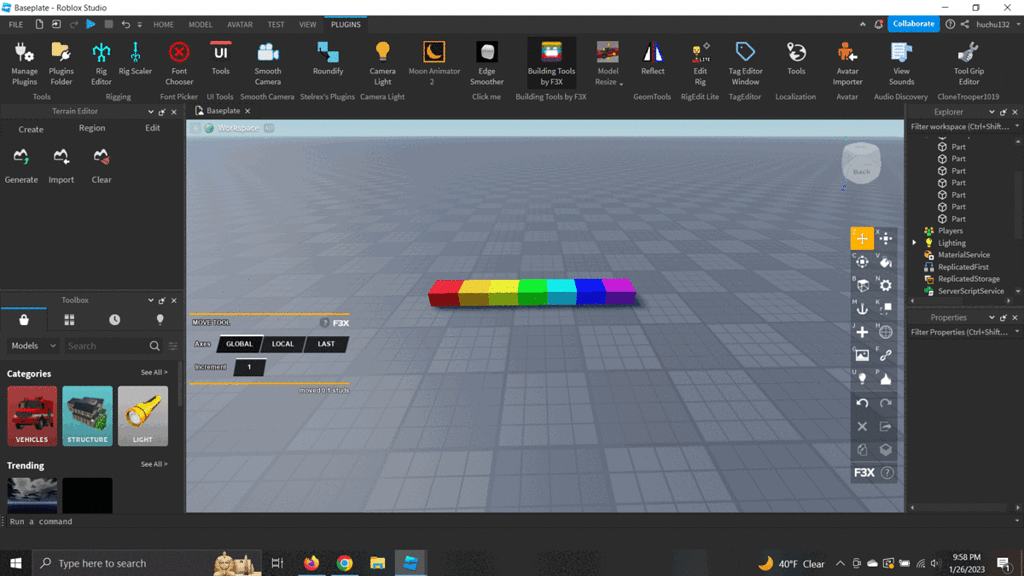Activate the F3X Weld tool
The image size is (1024, 576).
884,354
